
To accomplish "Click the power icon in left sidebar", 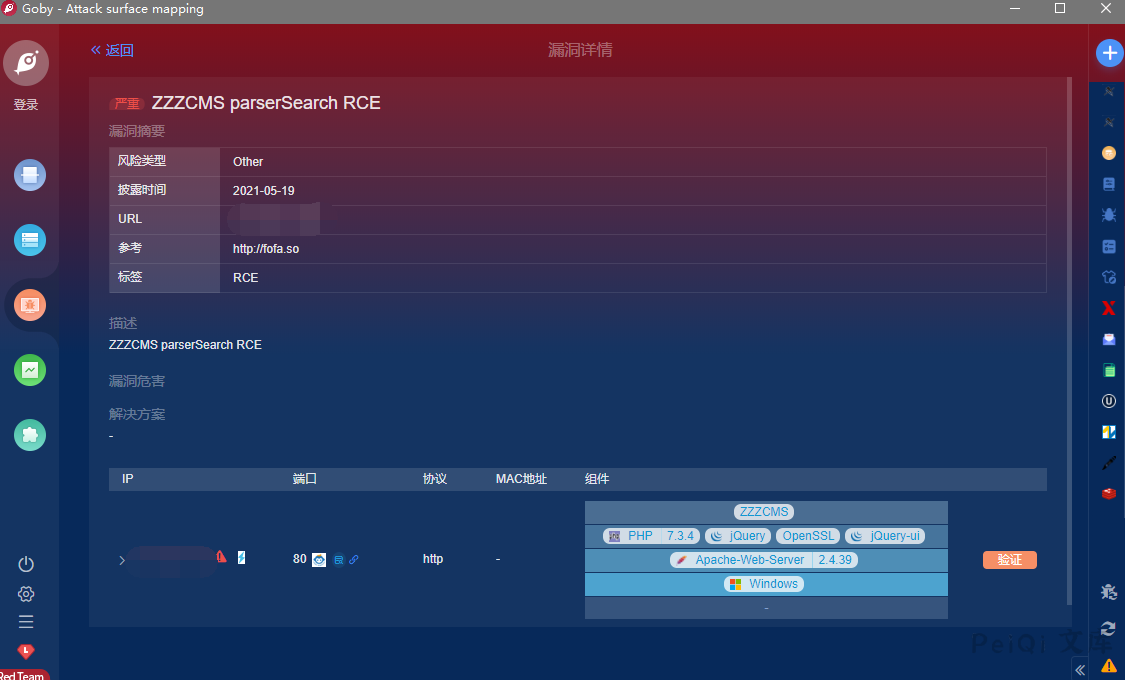I will (26, 564).
